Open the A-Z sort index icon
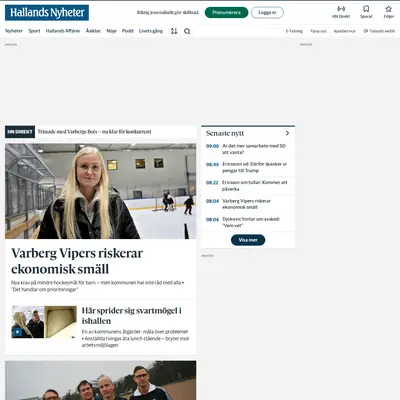 tap(174, 31)
